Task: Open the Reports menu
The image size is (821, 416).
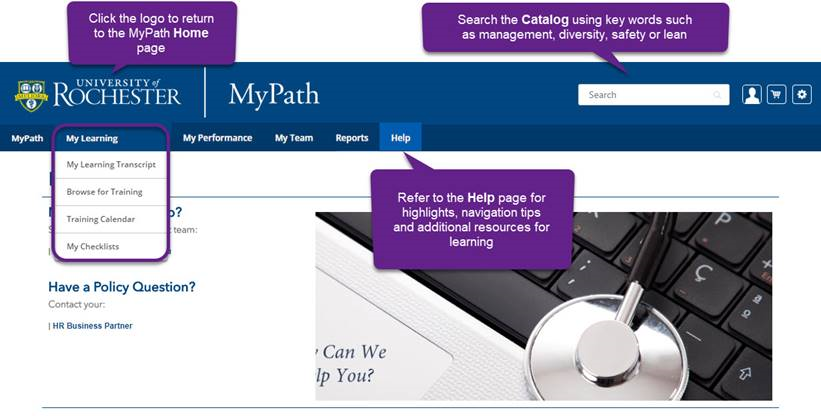Action: pyautogui.click(x=352, y=138)
